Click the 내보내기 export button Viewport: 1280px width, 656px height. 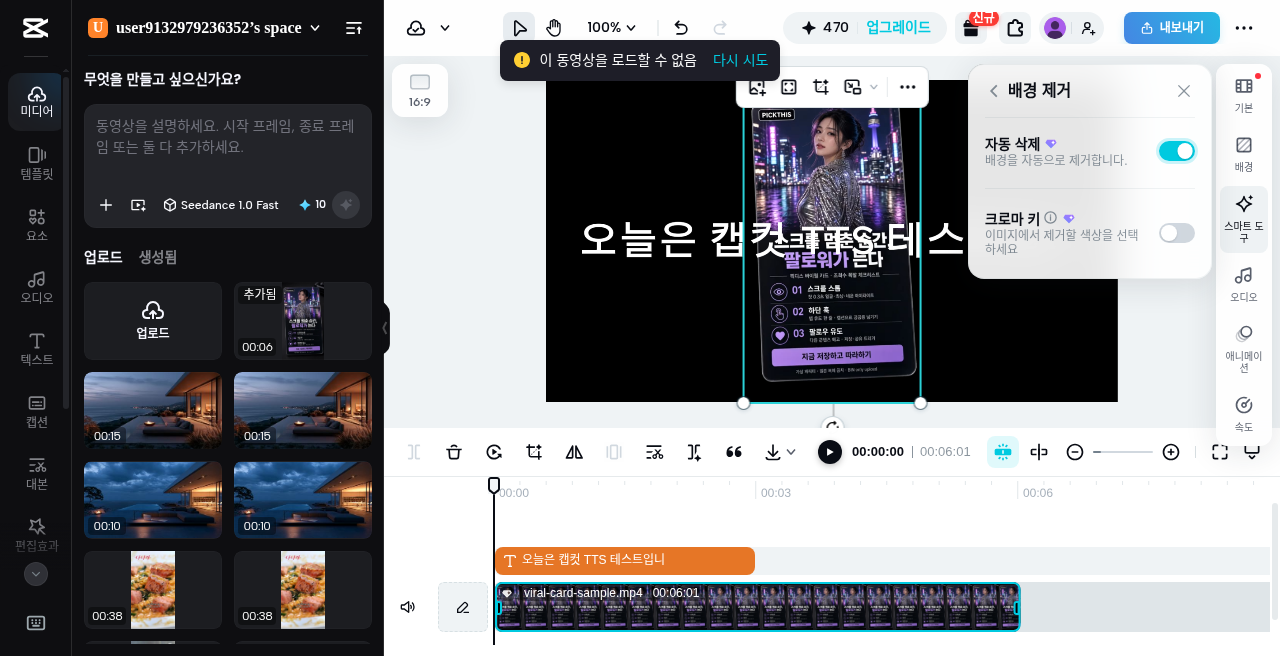point(1172,28)
